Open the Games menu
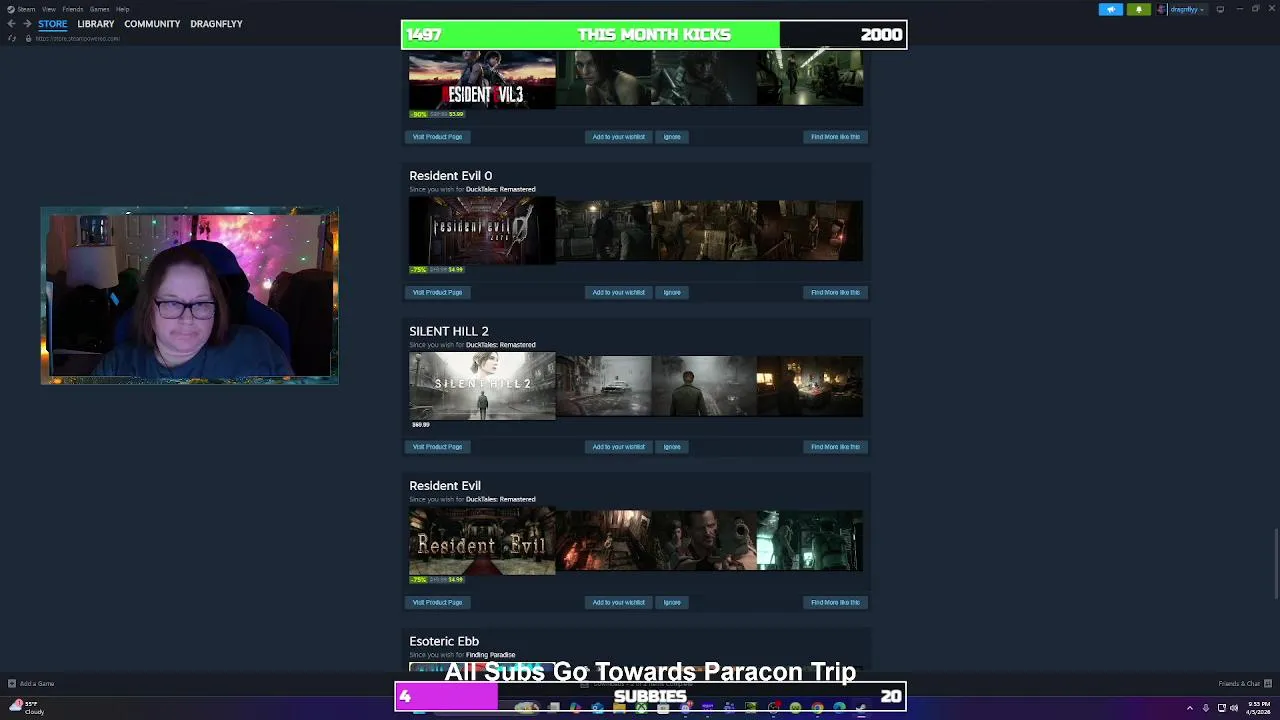Viewport: 1280px width, 720px height. pos(99,9)
